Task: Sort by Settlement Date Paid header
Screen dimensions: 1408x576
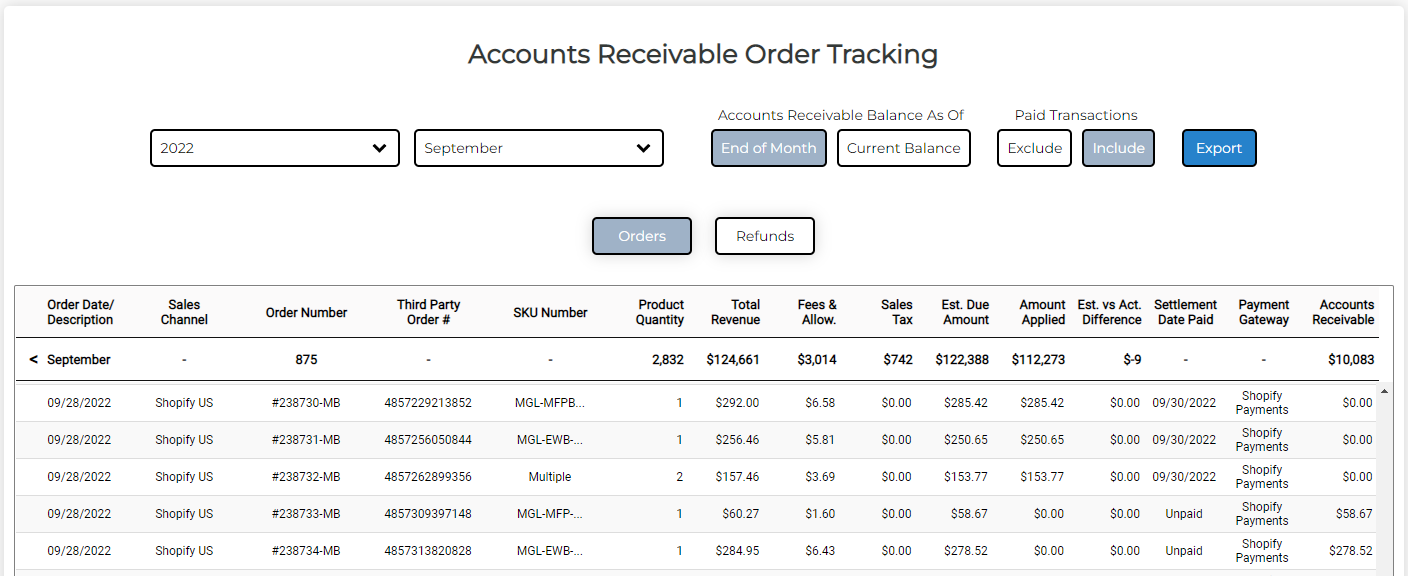Action: [x=1185, y=312]
